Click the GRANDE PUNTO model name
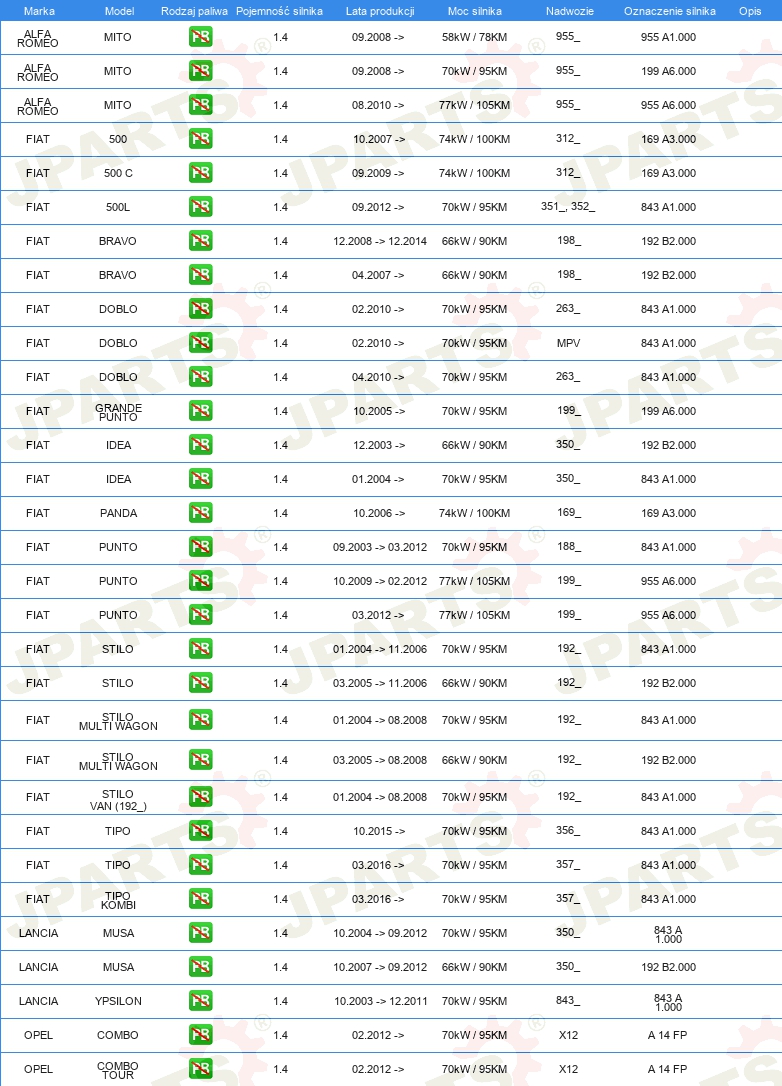 118,412
